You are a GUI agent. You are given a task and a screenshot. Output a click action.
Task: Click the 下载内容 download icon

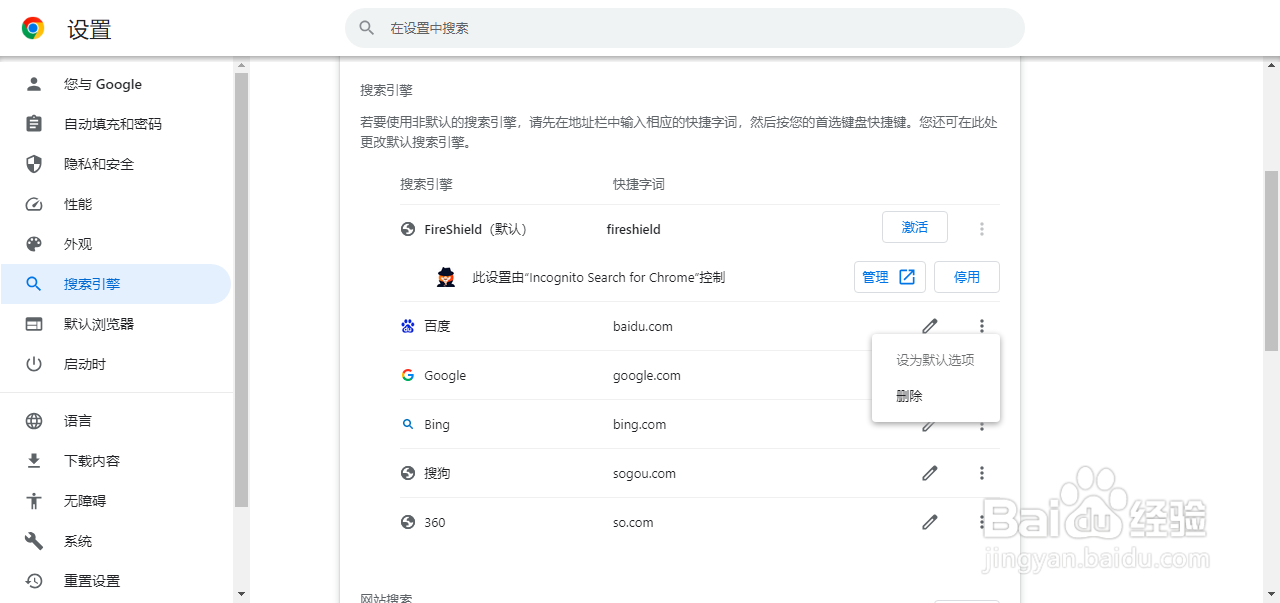click(34, 461)
